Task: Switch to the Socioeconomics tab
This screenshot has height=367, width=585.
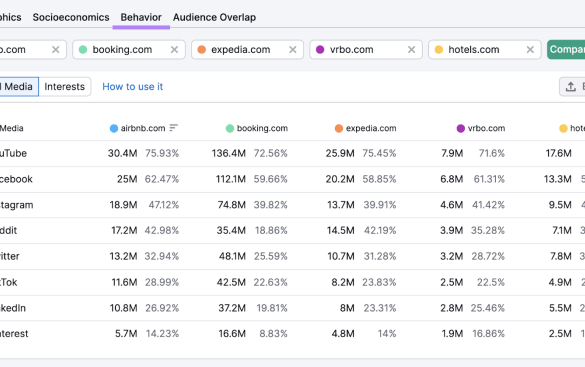Action: [x=71, y=18]
